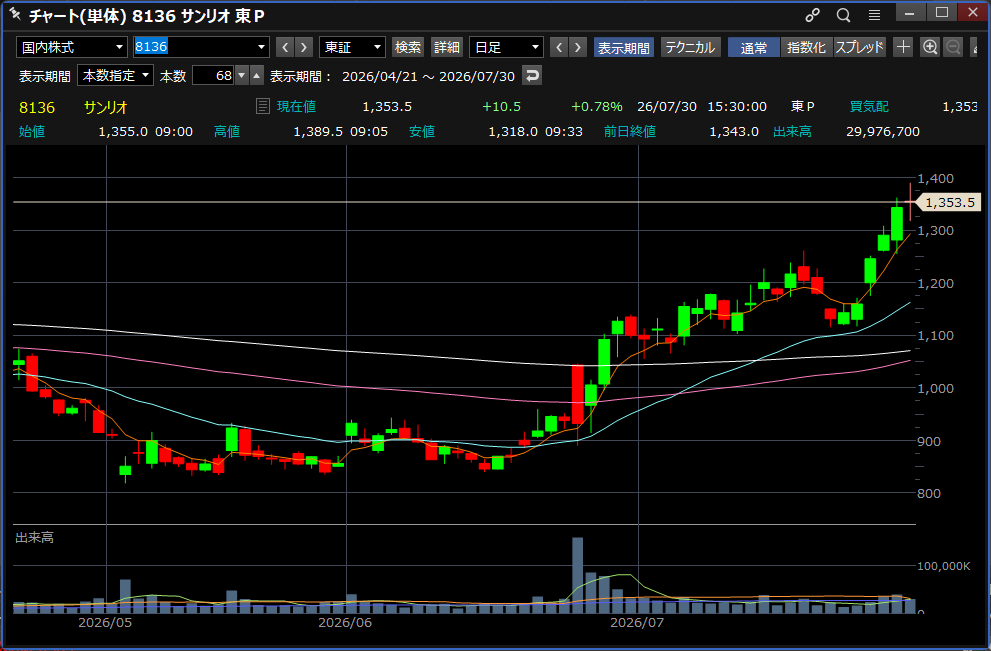Click the news document icon beside 現在値
Image resolution: width=991 pixels, height=651 pixels.
263,106
